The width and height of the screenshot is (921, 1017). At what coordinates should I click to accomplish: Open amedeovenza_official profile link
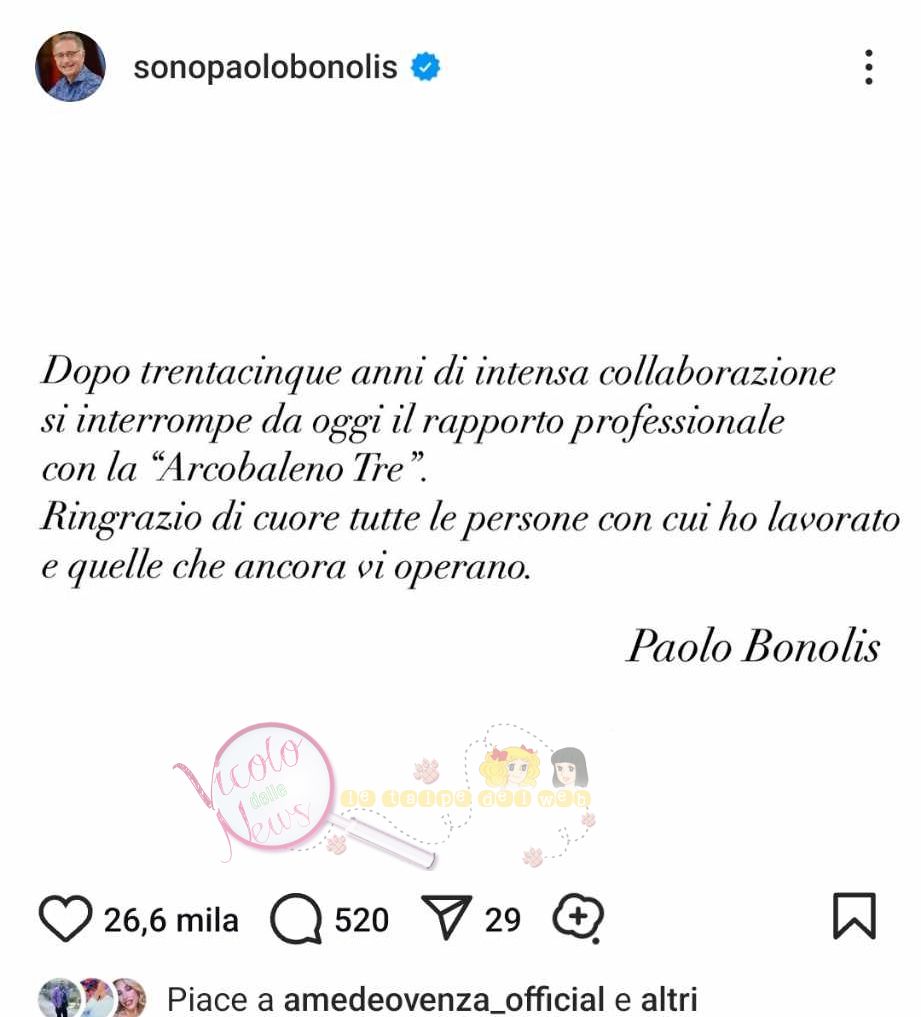(444, 999)
